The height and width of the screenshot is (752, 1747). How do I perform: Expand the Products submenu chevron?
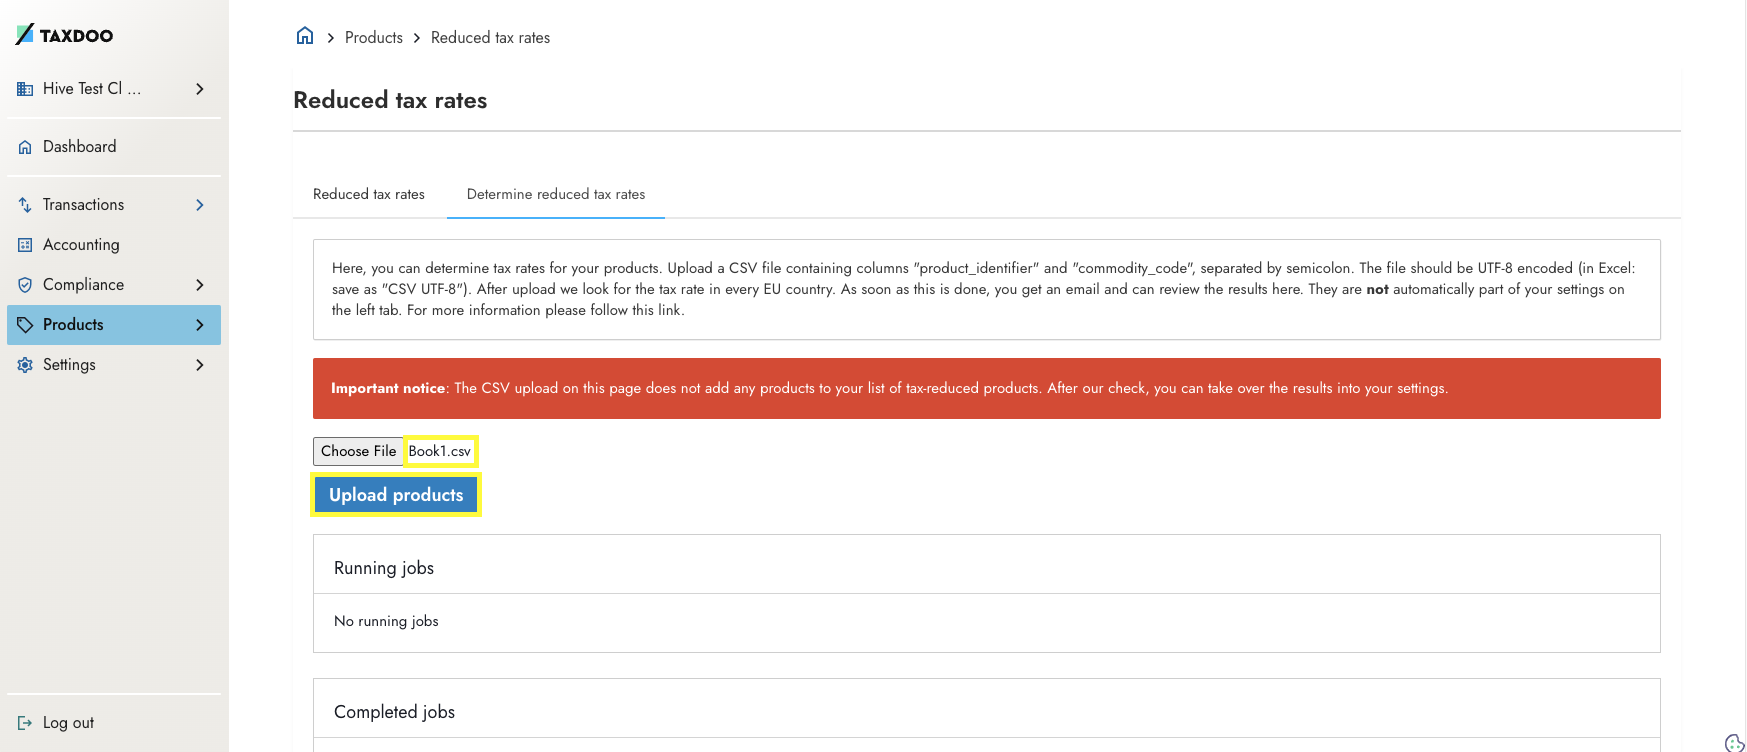coord(200,325)
